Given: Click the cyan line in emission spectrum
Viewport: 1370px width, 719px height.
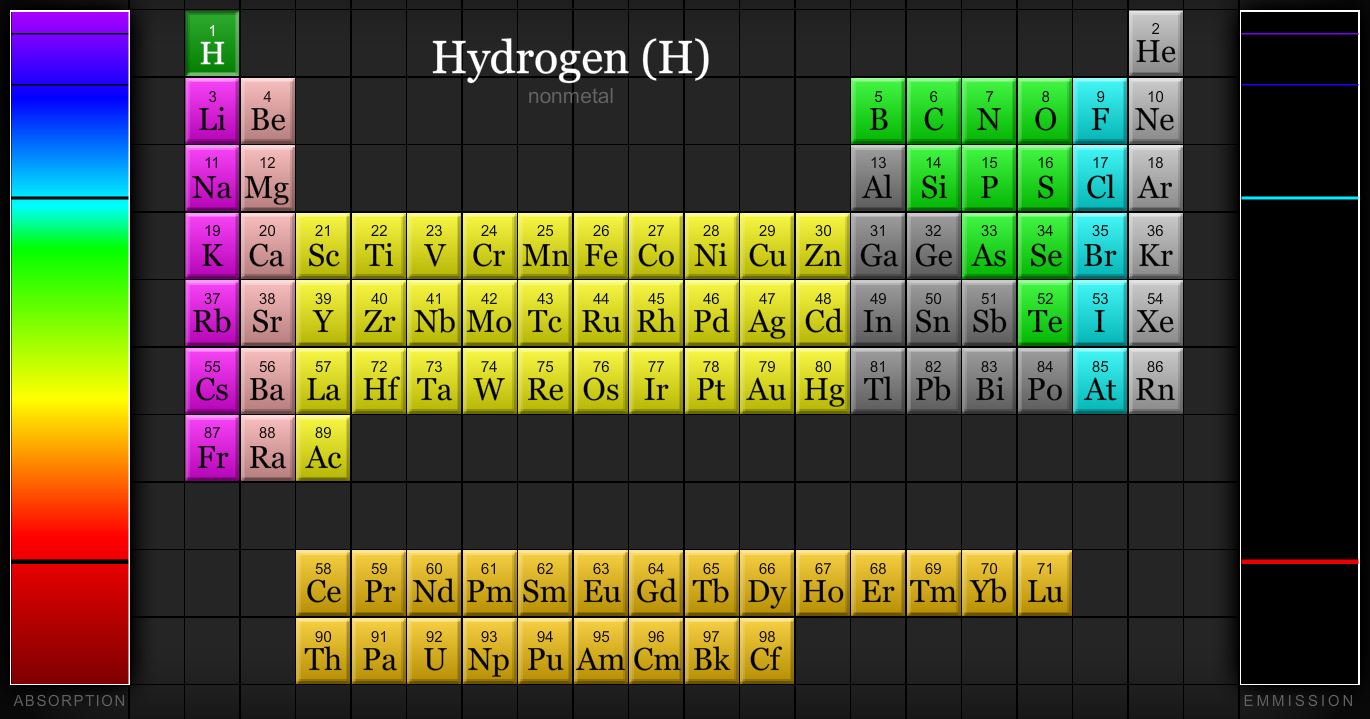Looking at the screenshot, I should coord(1299,198).
